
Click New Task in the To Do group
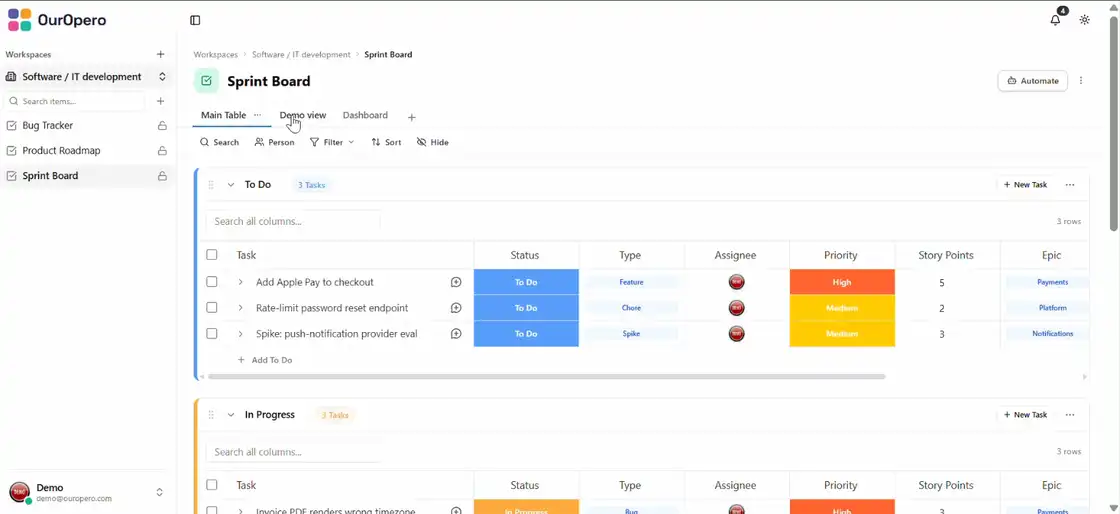tap(1025, 185)
